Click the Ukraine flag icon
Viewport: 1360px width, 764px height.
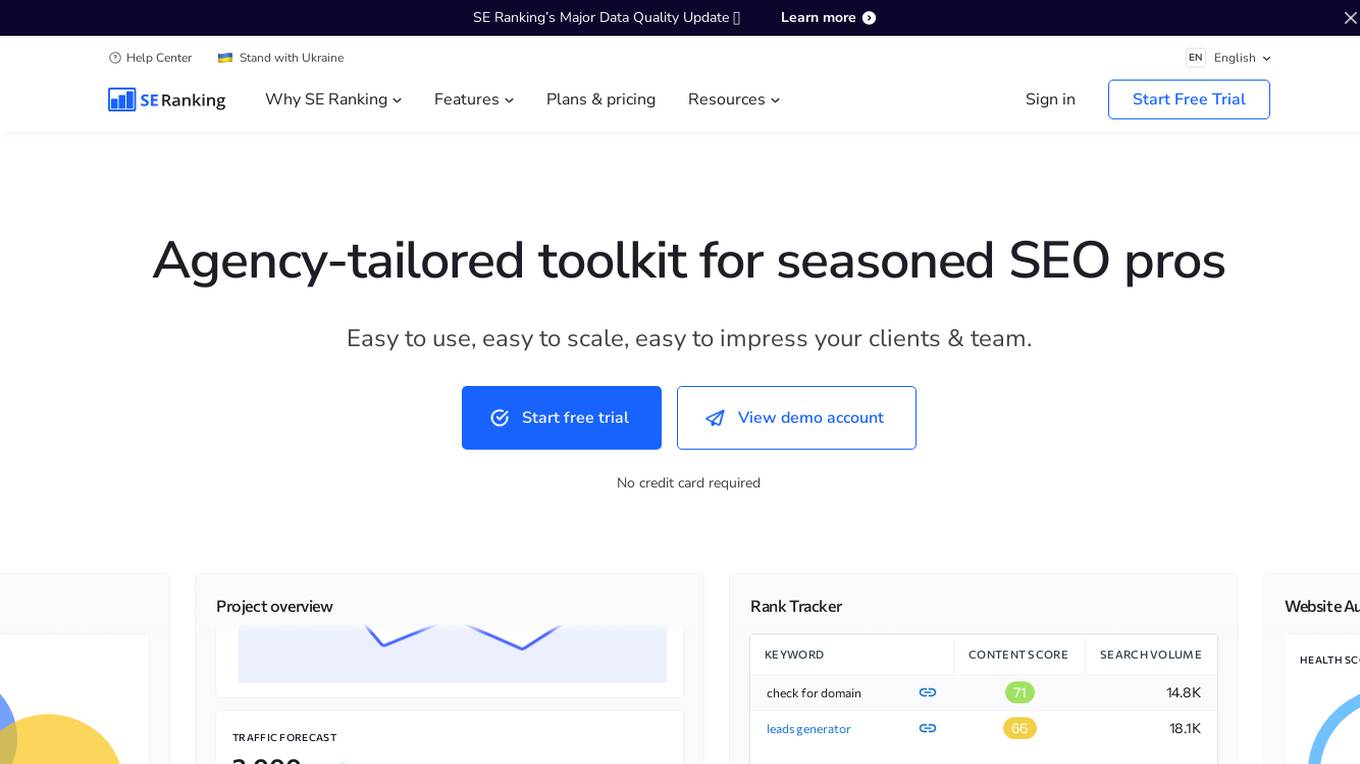pyautogui.click(x=225, y=58)
